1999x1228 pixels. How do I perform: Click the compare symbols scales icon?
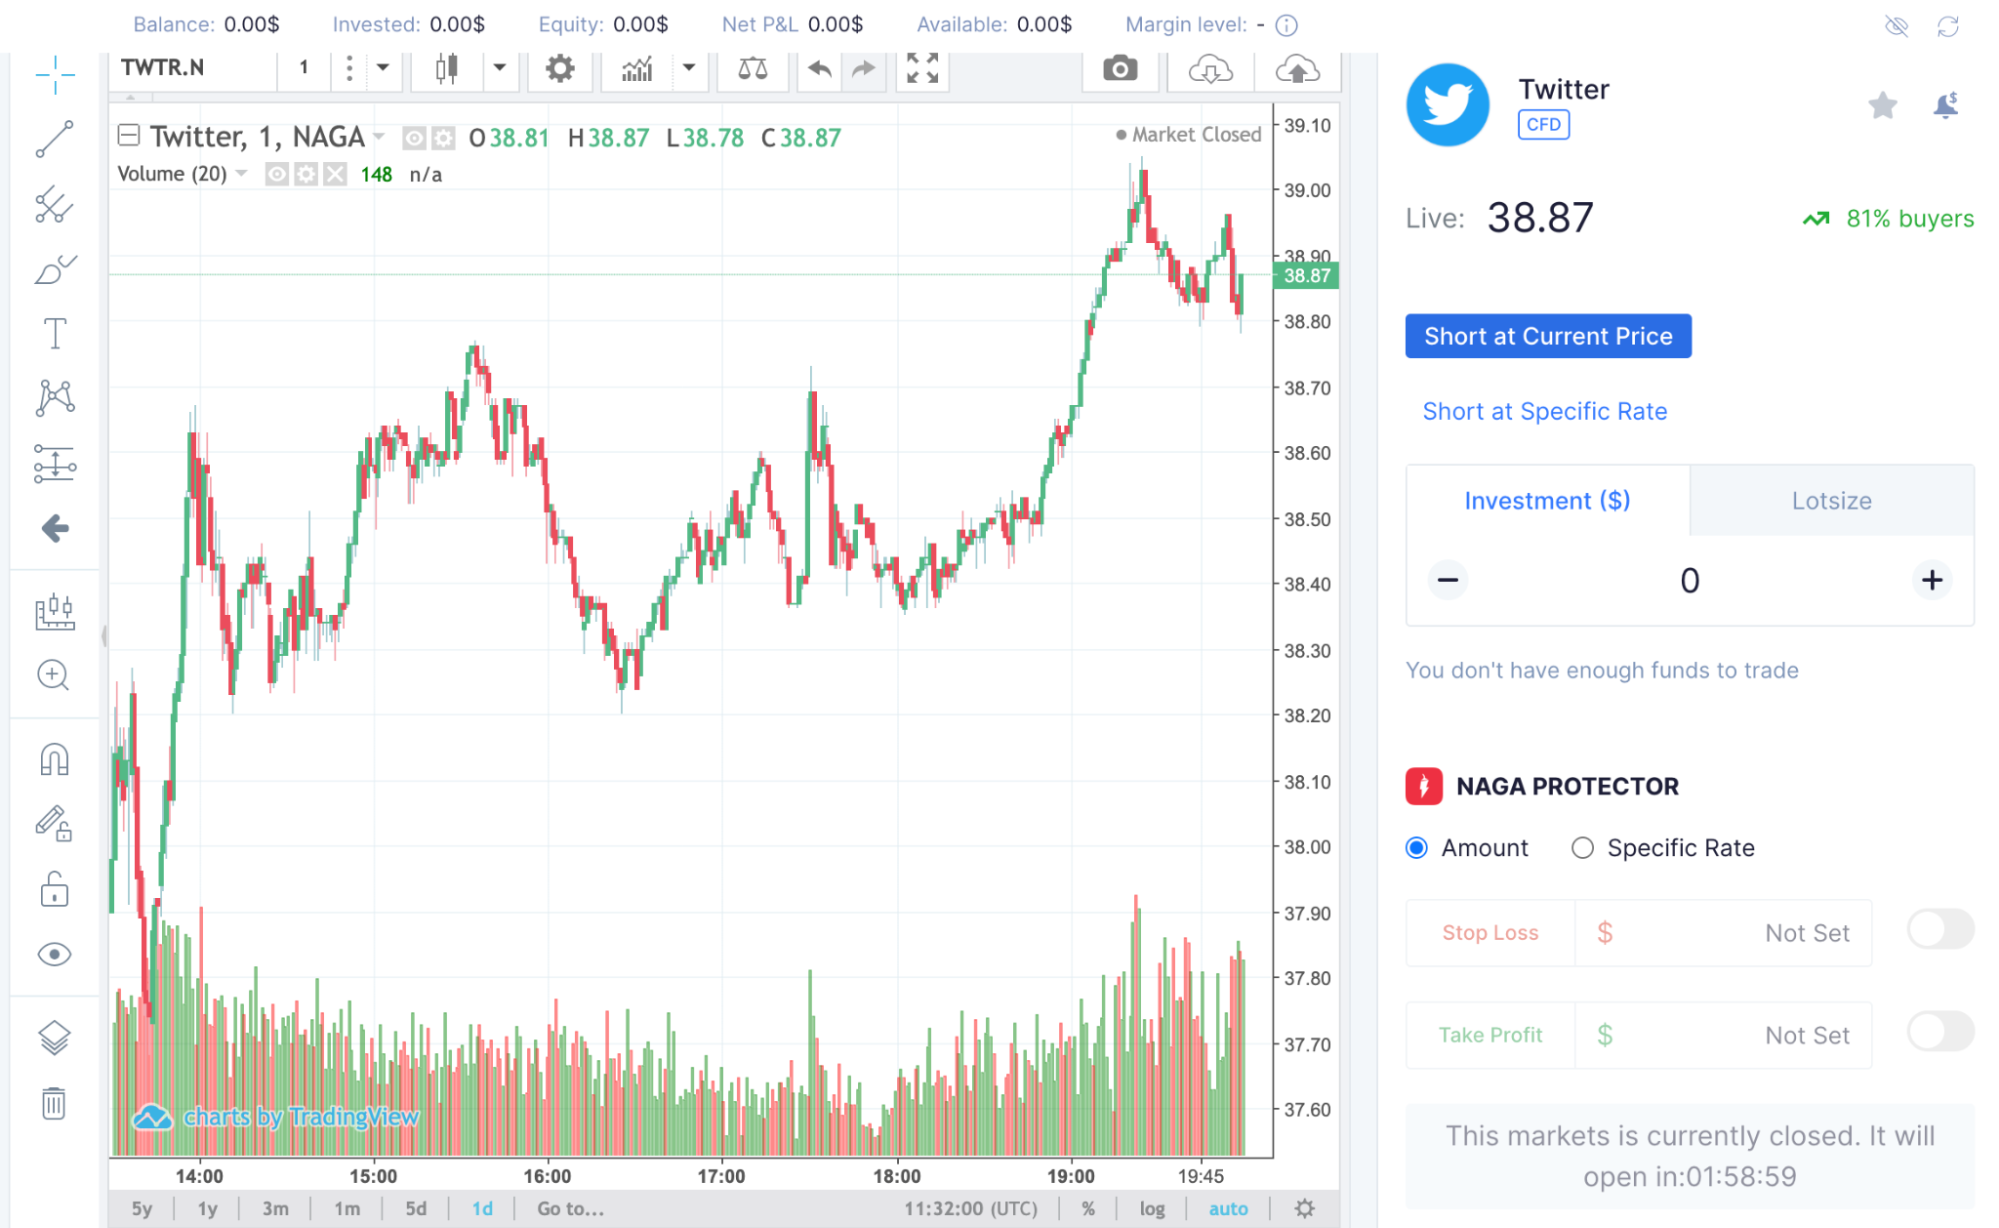pyautogui.click(x=752, y=68)
